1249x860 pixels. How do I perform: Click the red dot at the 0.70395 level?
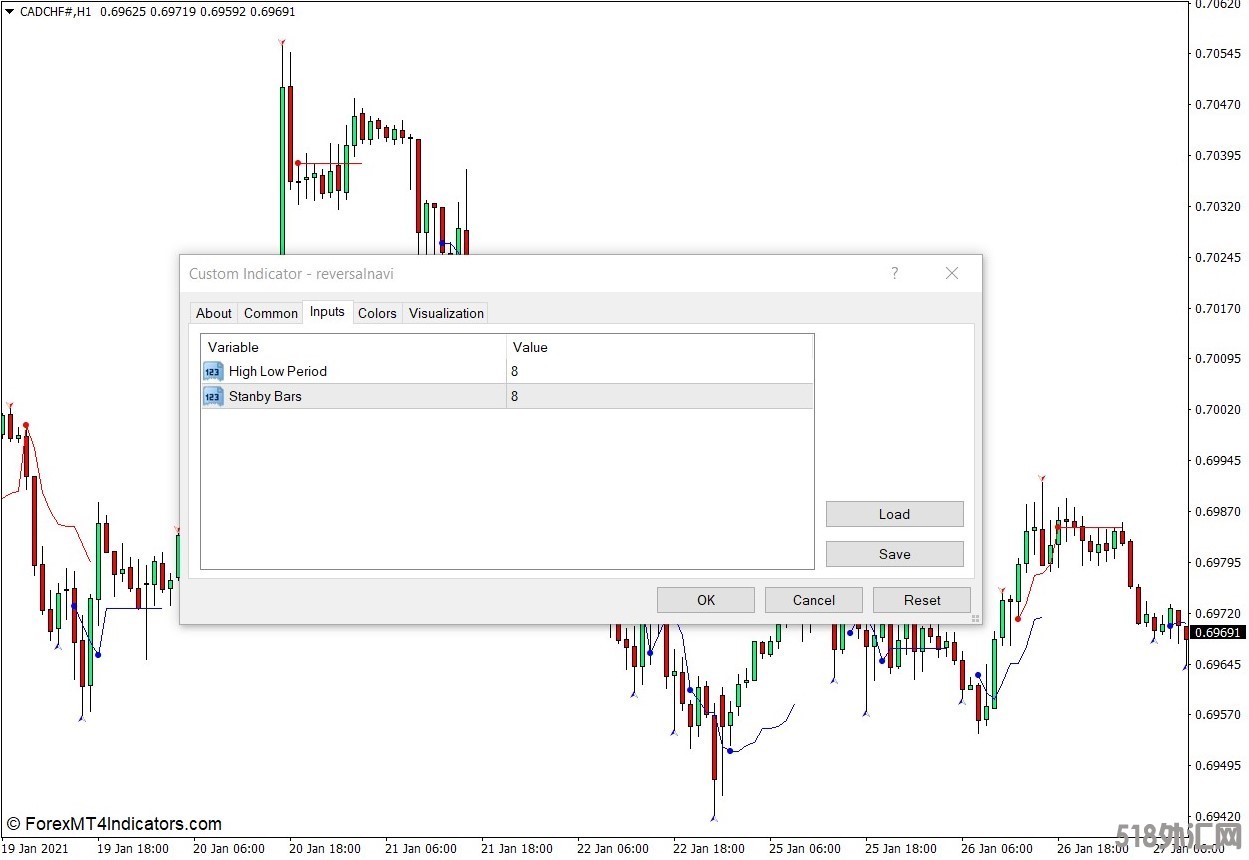pos(298,163)
